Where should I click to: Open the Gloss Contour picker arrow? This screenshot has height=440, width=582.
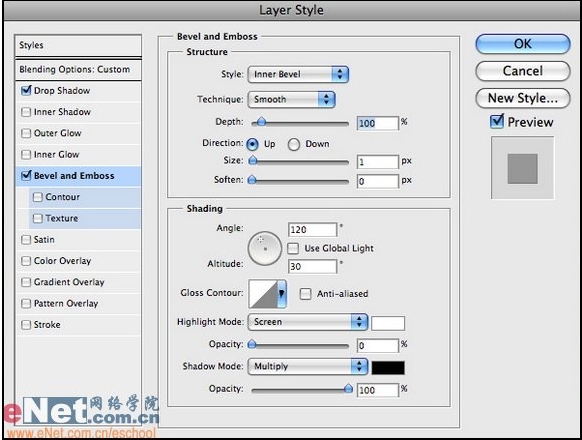click(x=282, y=294)
